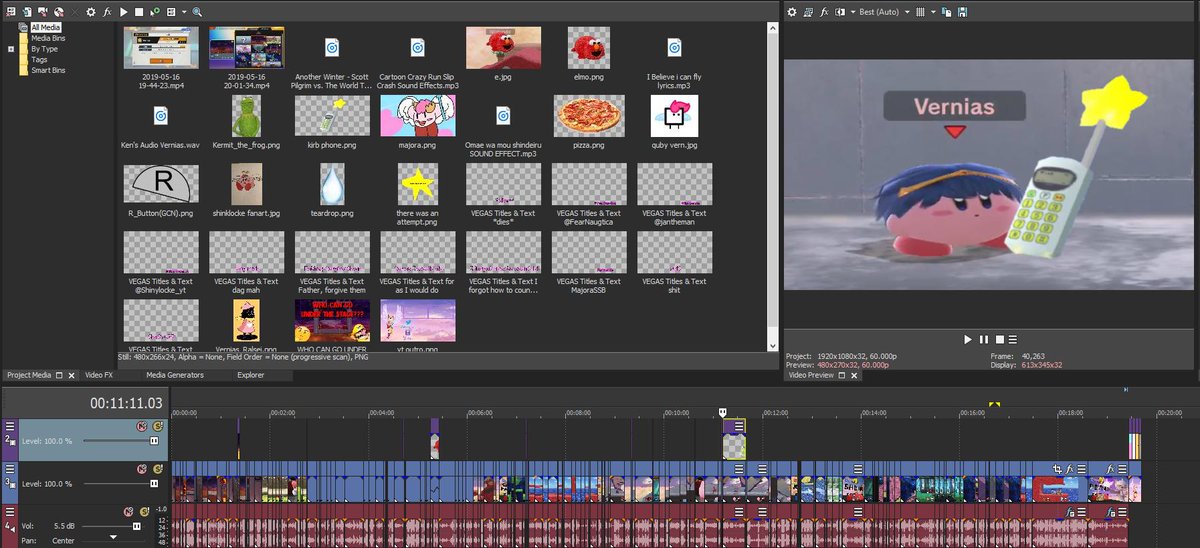Select Media Bins folder in tree
The image size is (1200, 548).
tap(48, 38)
